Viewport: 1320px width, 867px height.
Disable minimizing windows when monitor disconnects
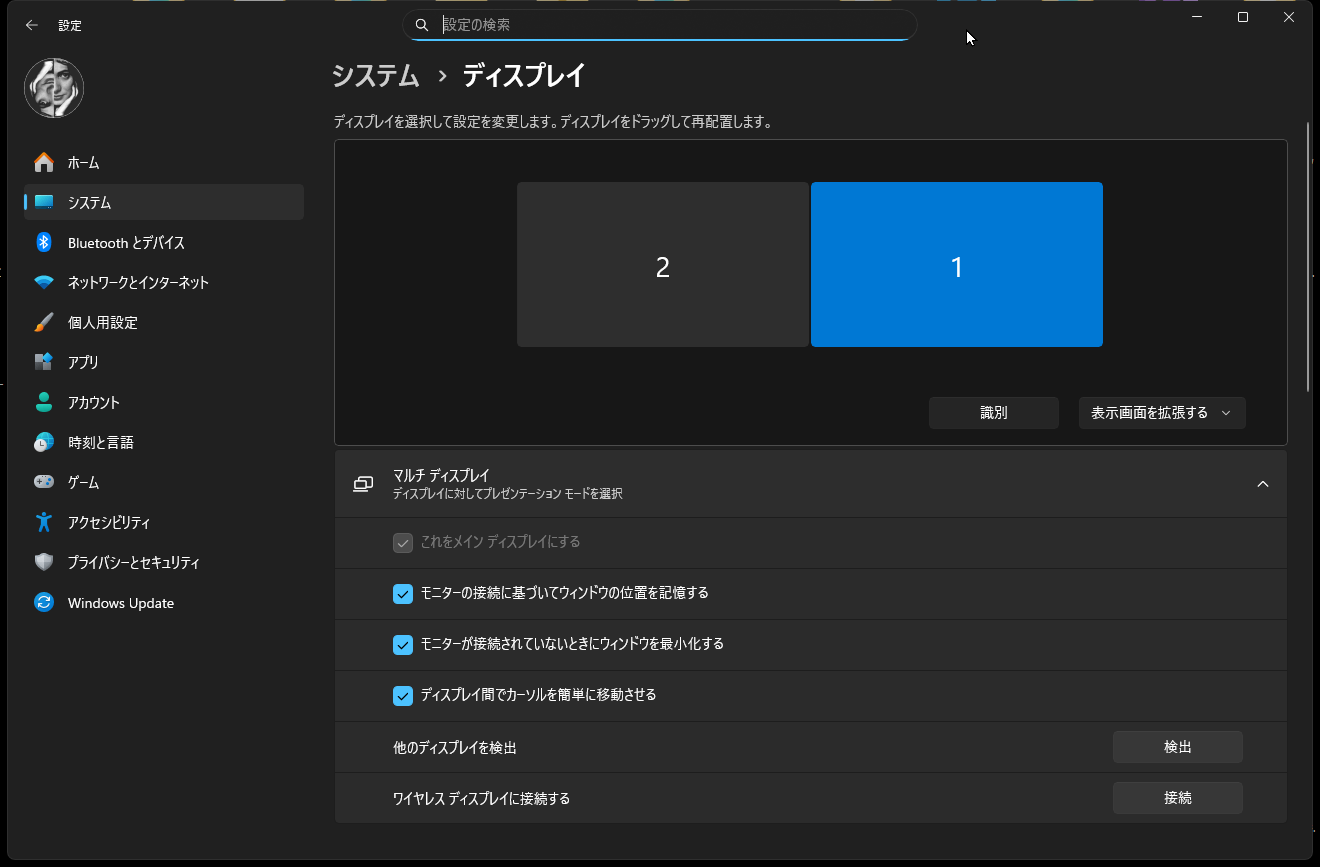coord(403,644)
